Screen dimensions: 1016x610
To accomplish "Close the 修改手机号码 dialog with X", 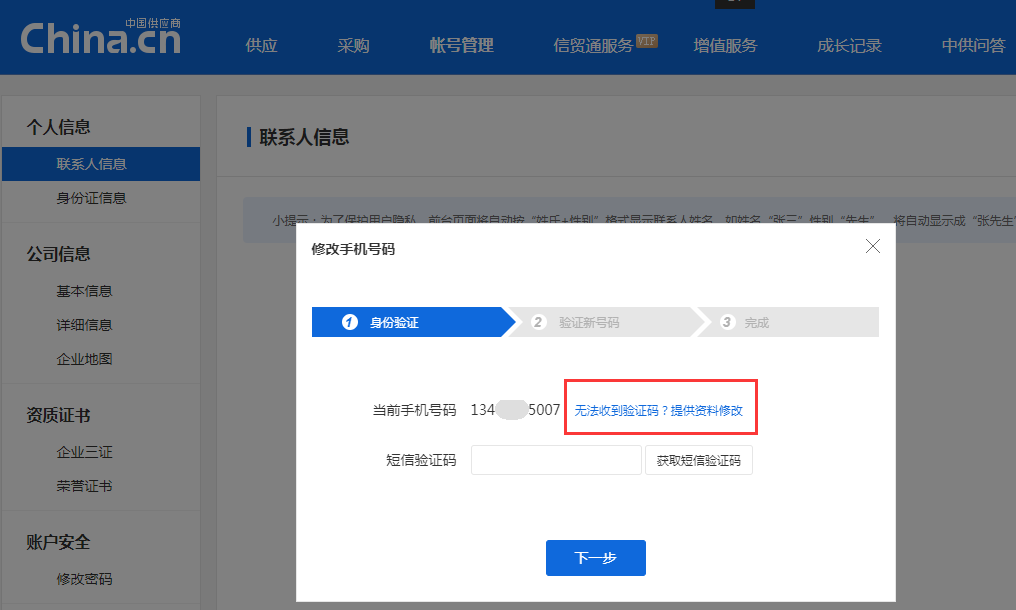I will 873,246.
